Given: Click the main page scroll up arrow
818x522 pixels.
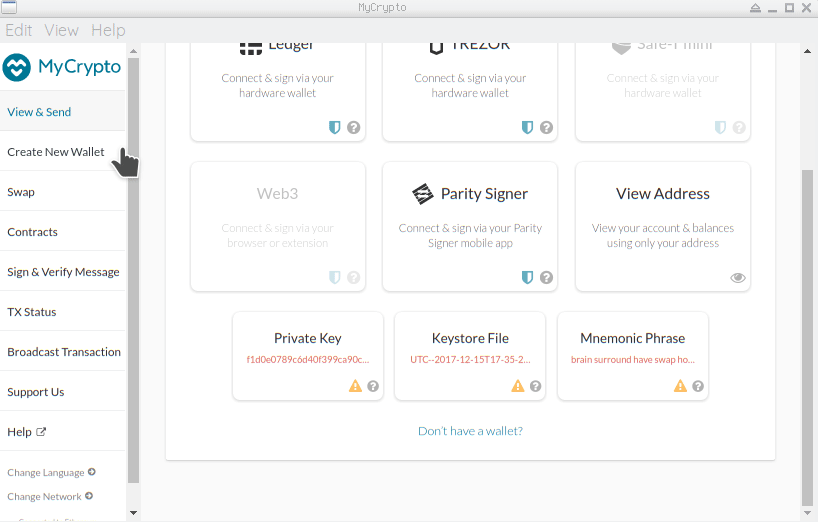Looking at the screenshot, I should [807, 51].
